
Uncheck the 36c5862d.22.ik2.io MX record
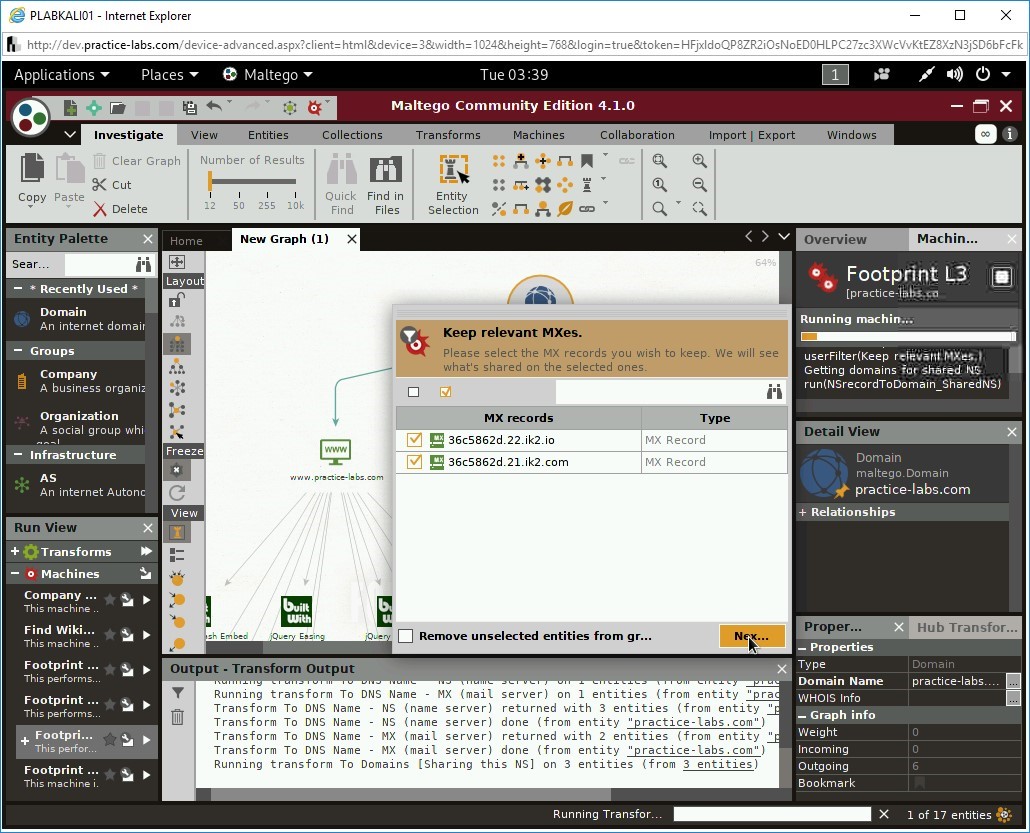414,440
